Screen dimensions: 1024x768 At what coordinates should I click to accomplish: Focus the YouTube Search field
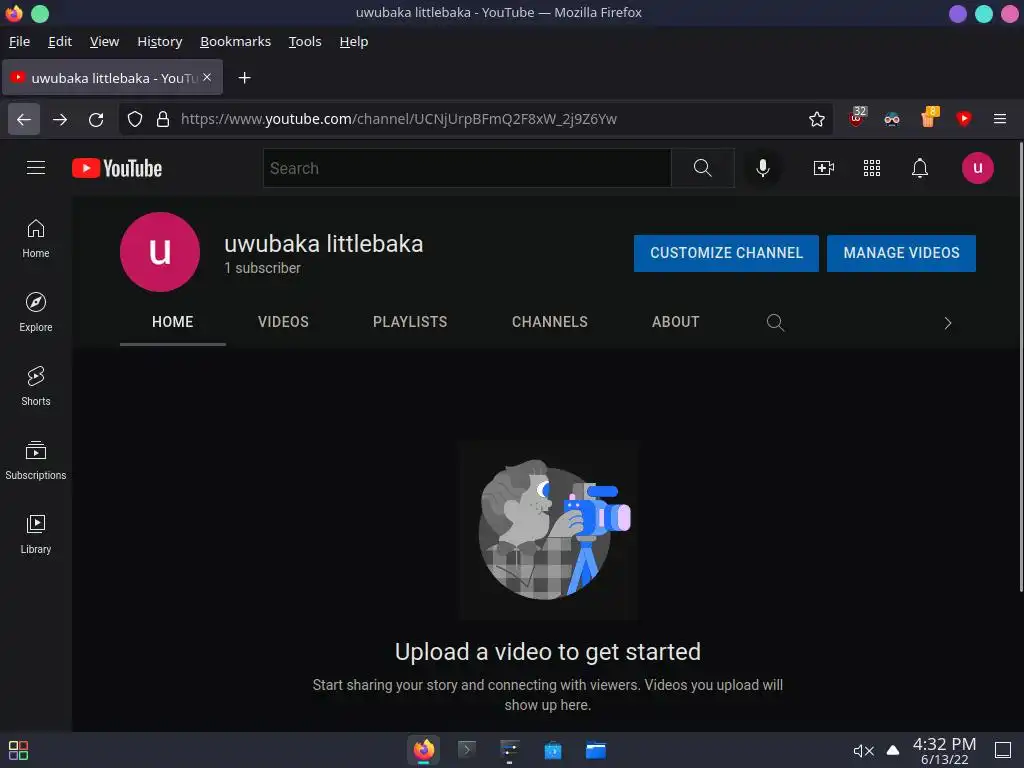(x=467, y=168)
